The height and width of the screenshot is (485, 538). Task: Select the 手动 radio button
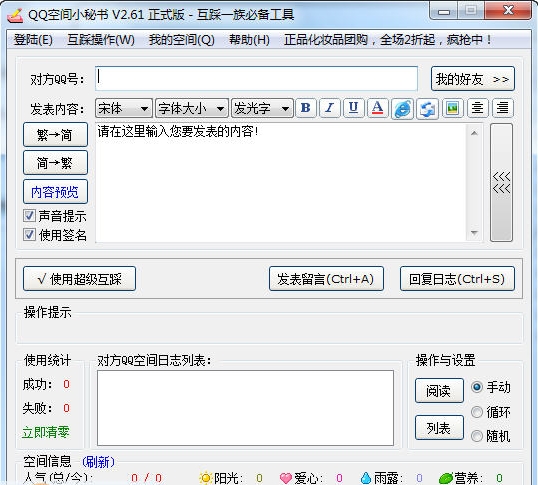(x=477, y=387)
